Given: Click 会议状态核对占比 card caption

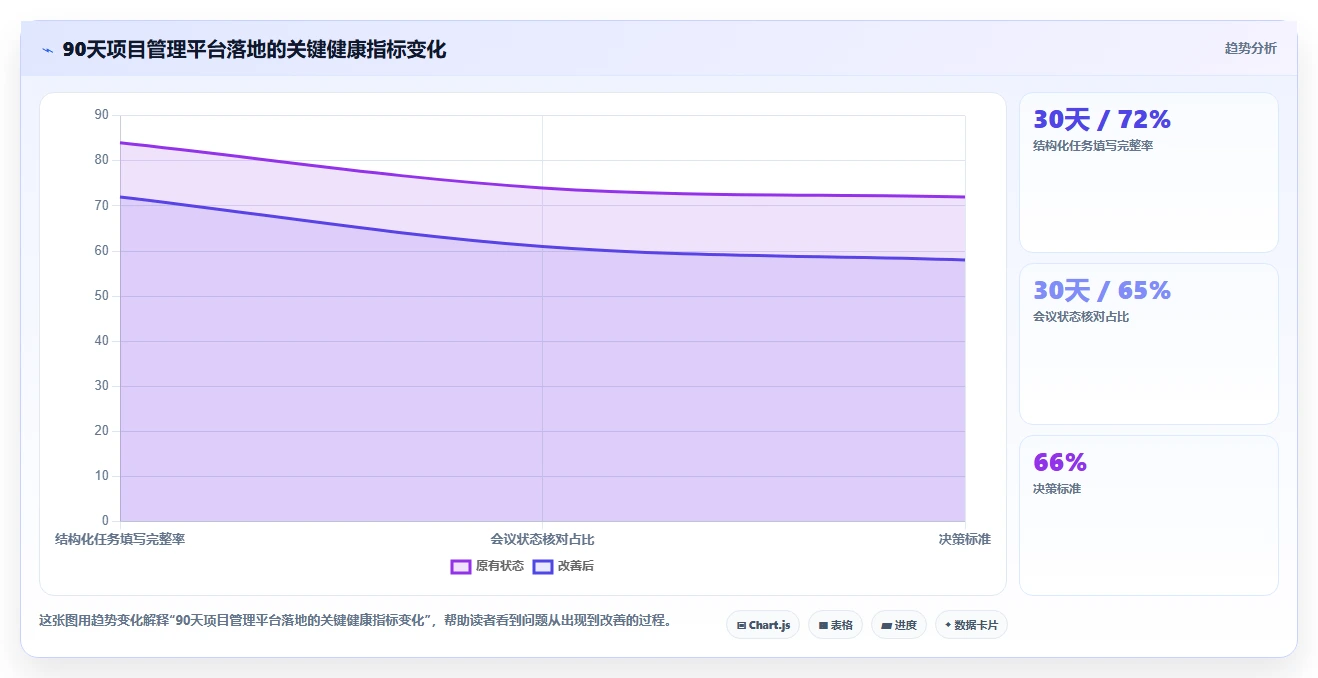Looking at the screenshot, I should coord(1081,317).
